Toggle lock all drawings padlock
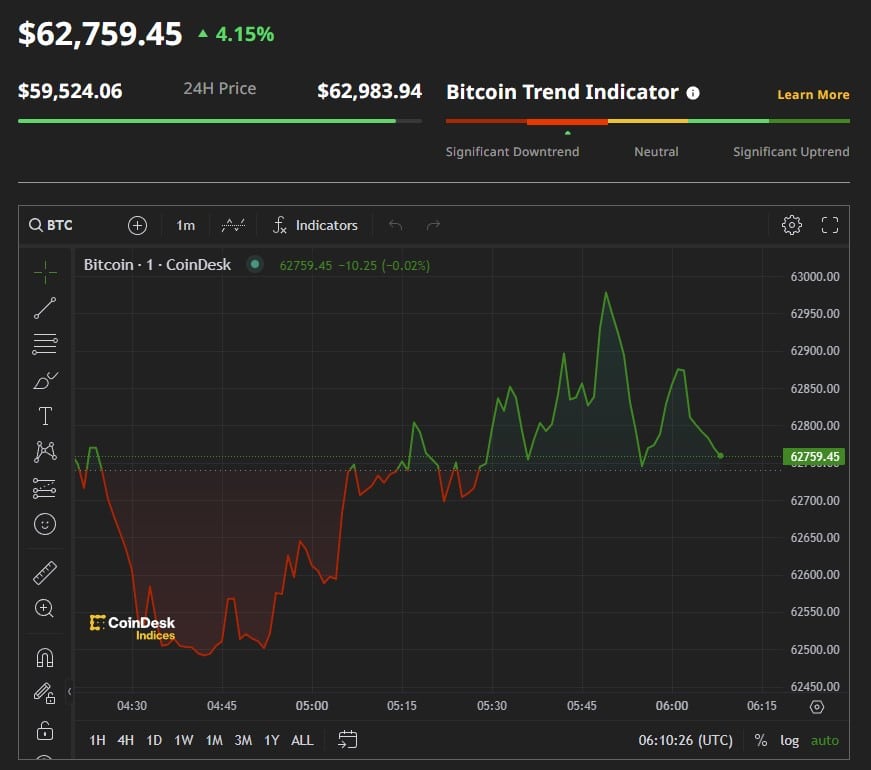871x770 pixels. [x=45, y=731]
